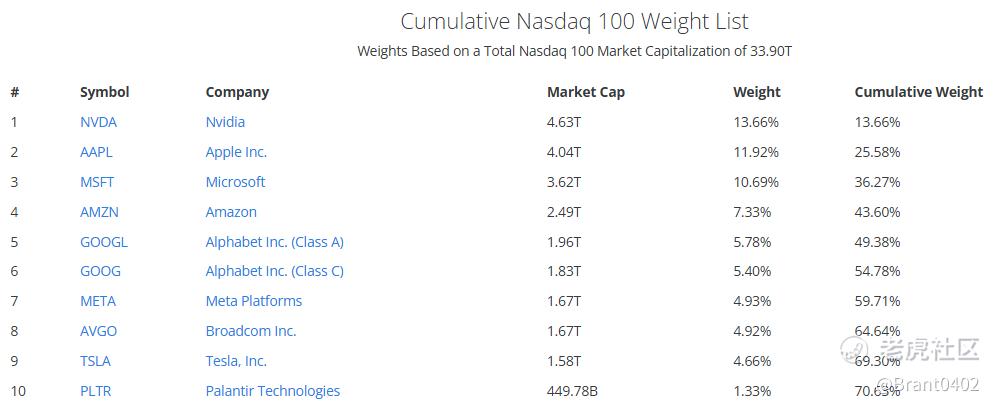Open the Microsoft company link

[x=235, y=182]
